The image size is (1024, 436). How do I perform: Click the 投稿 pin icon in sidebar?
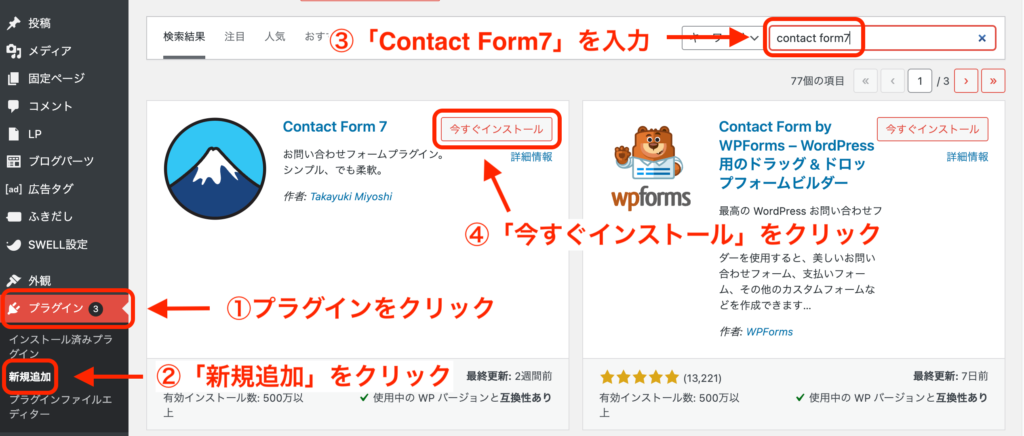[13, 23]
